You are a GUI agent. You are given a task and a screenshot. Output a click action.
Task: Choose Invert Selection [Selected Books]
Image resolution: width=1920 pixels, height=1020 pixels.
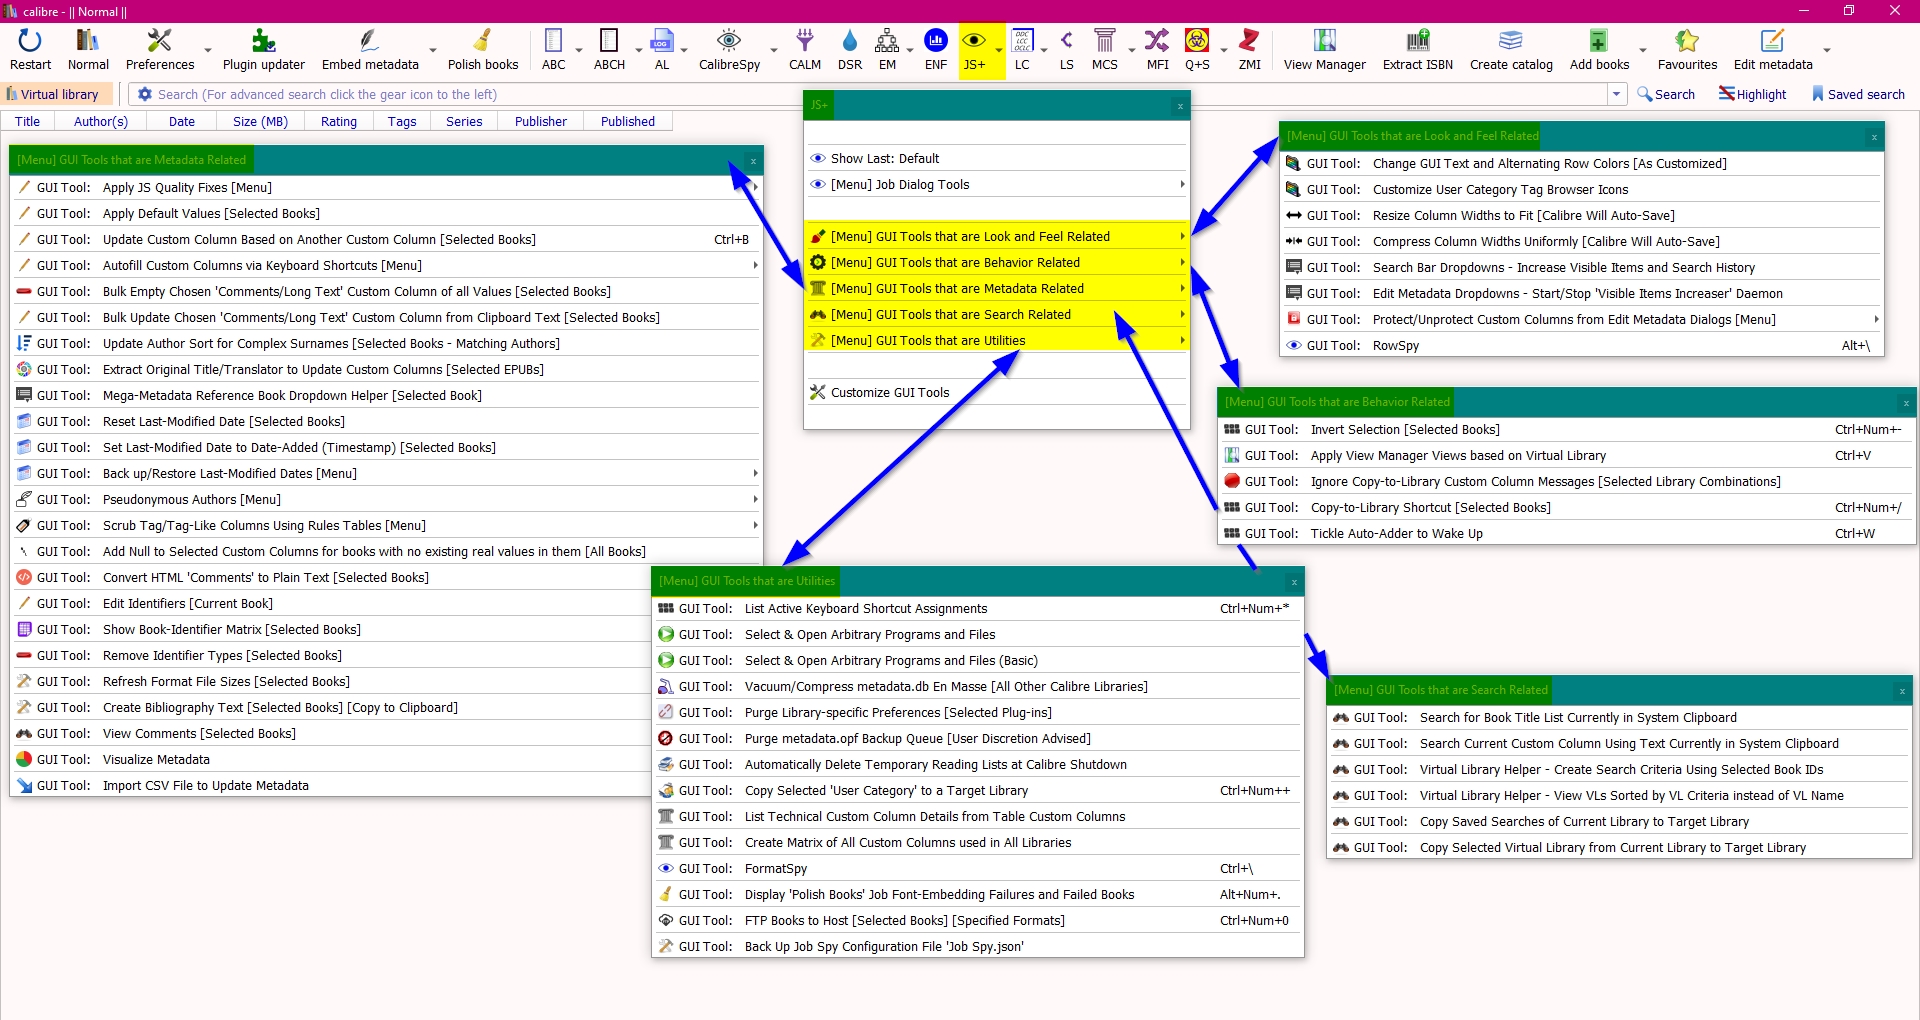point(1567,430)
